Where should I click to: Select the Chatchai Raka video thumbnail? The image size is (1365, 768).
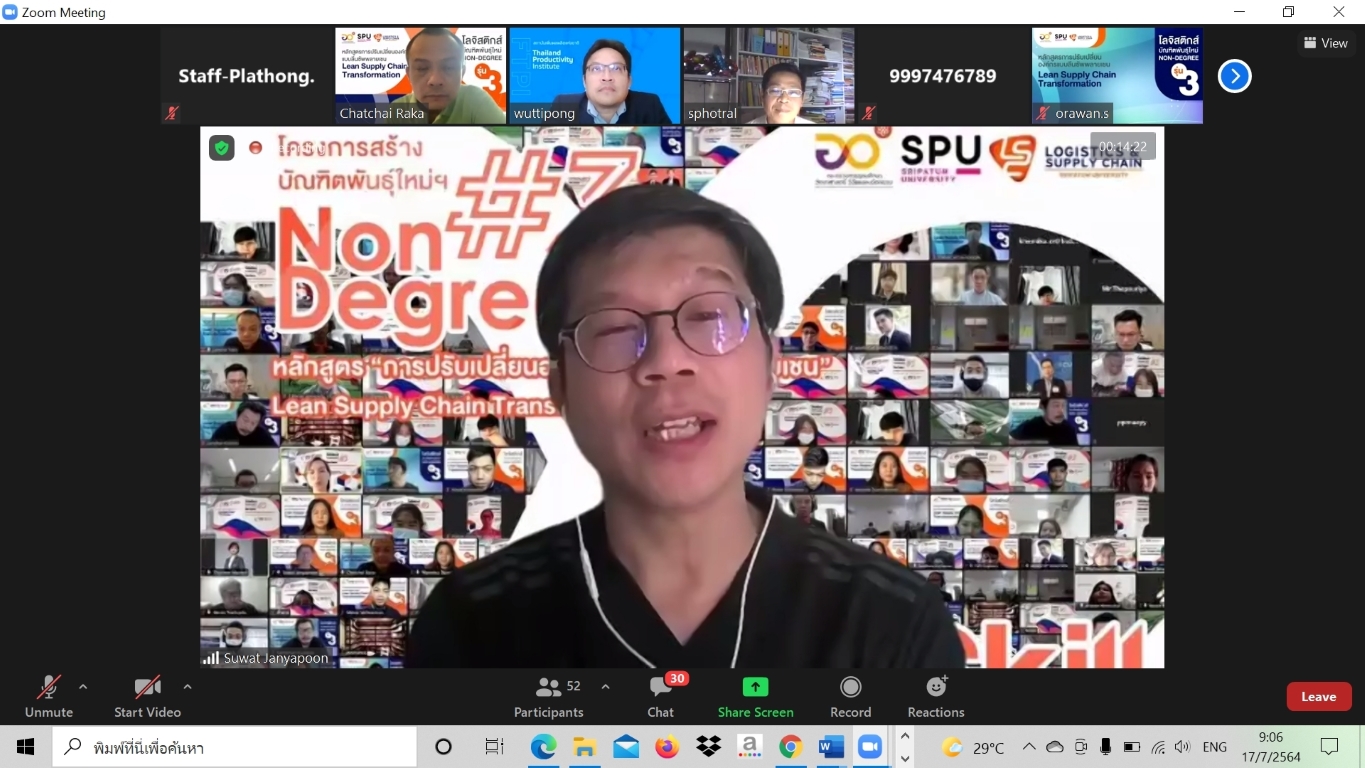(x=420, y=76)
